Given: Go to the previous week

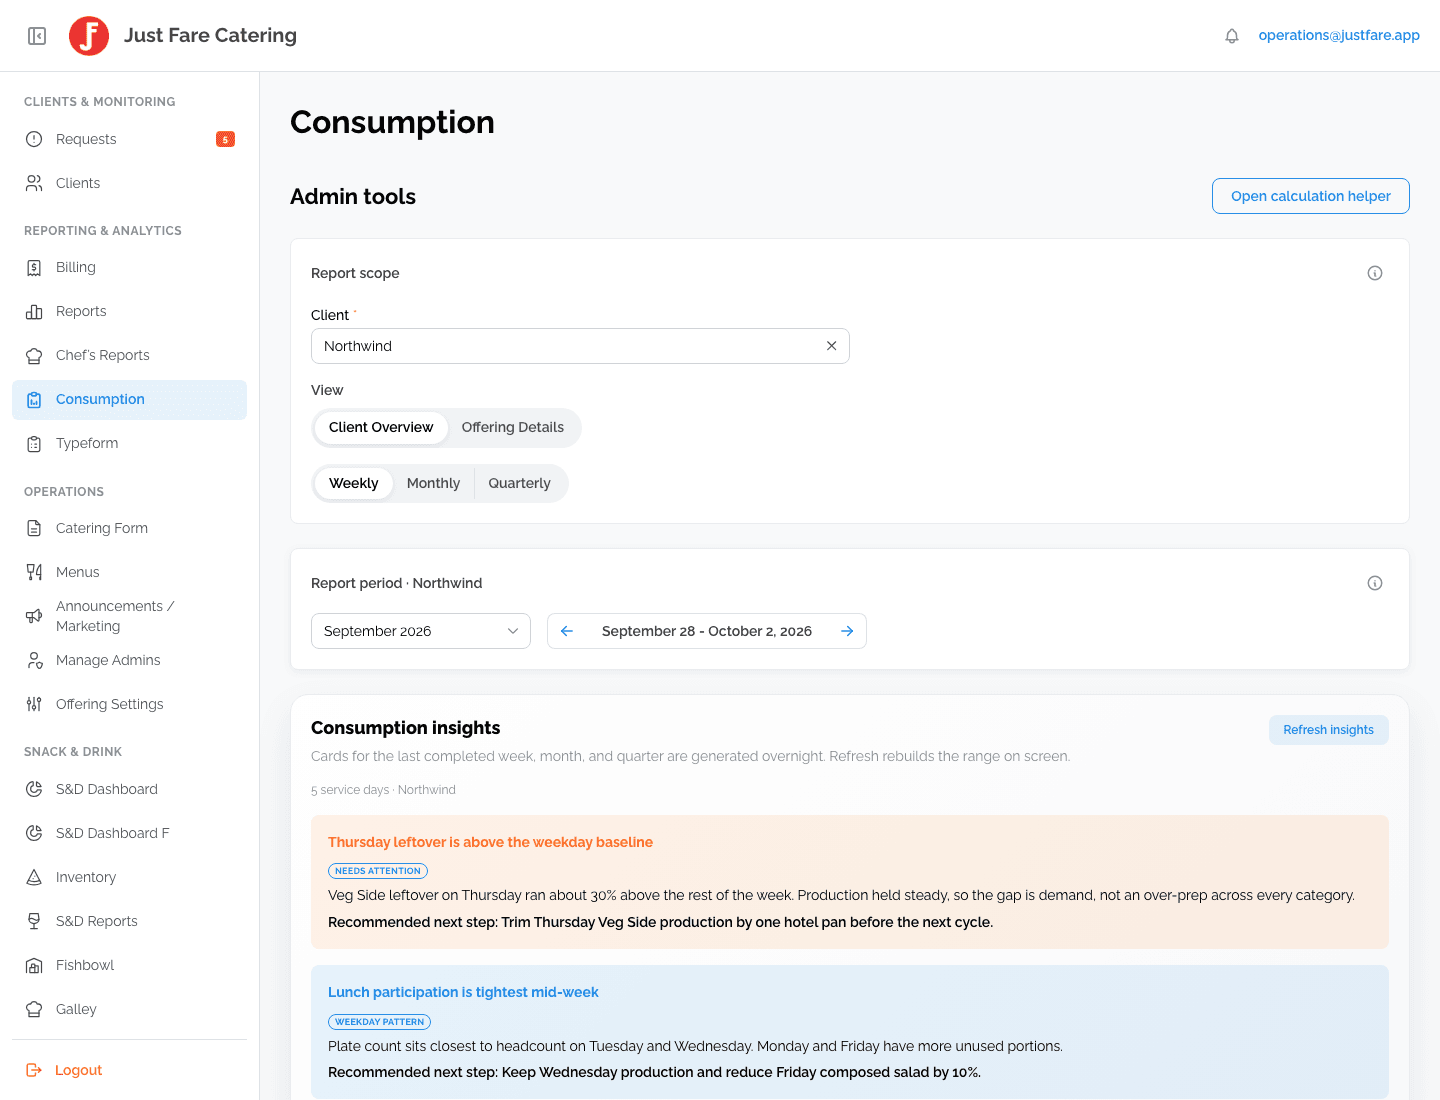Looking at the screenshot, I should coord(567,631).
